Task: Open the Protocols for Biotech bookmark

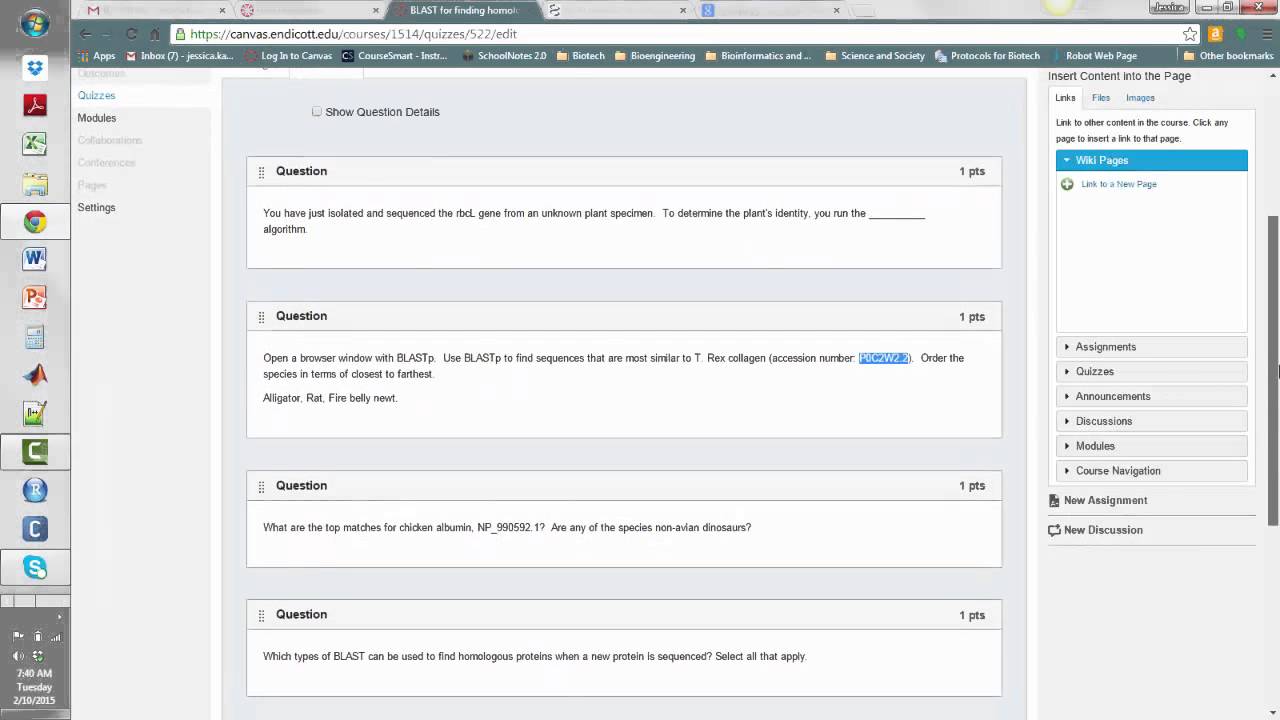Action: (x=987, y=56)
